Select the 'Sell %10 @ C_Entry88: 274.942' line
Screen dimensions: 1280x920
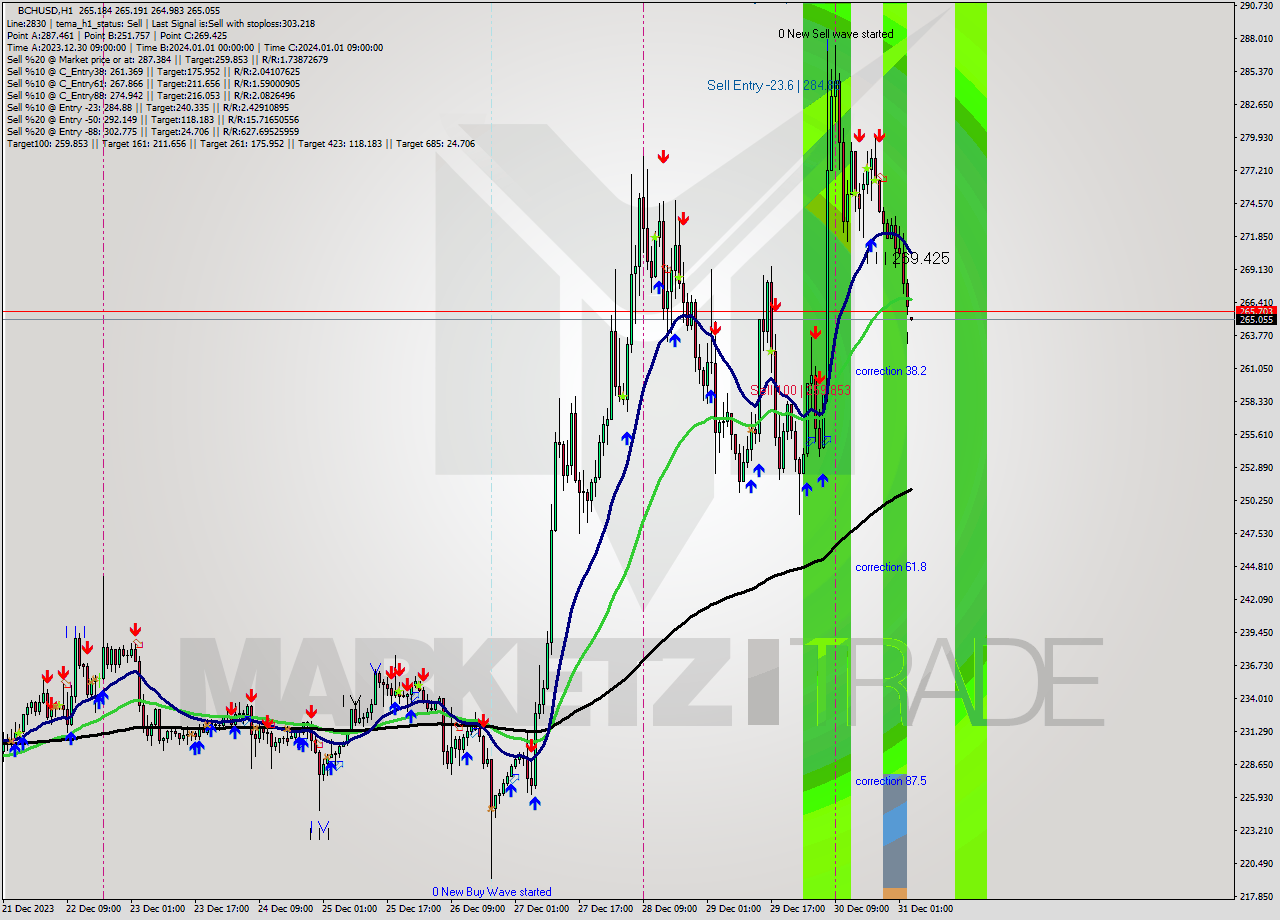point(153,95)
